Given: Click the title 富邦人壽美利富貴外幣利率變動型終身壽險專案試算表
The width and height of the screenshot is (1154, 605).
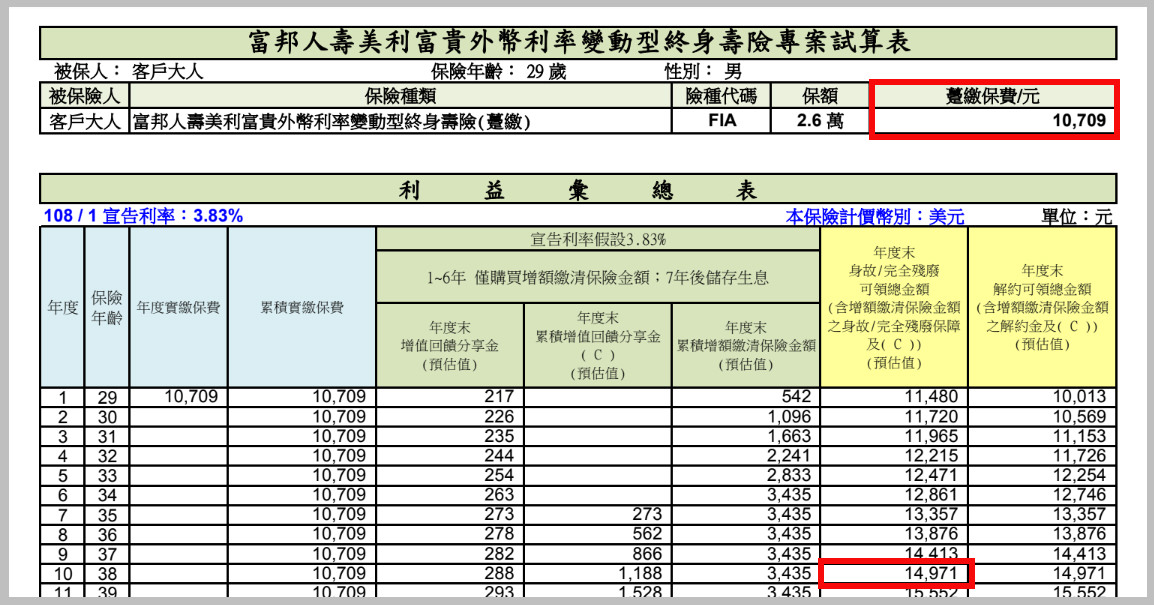Looking at the screenshot, I should 578,43.
